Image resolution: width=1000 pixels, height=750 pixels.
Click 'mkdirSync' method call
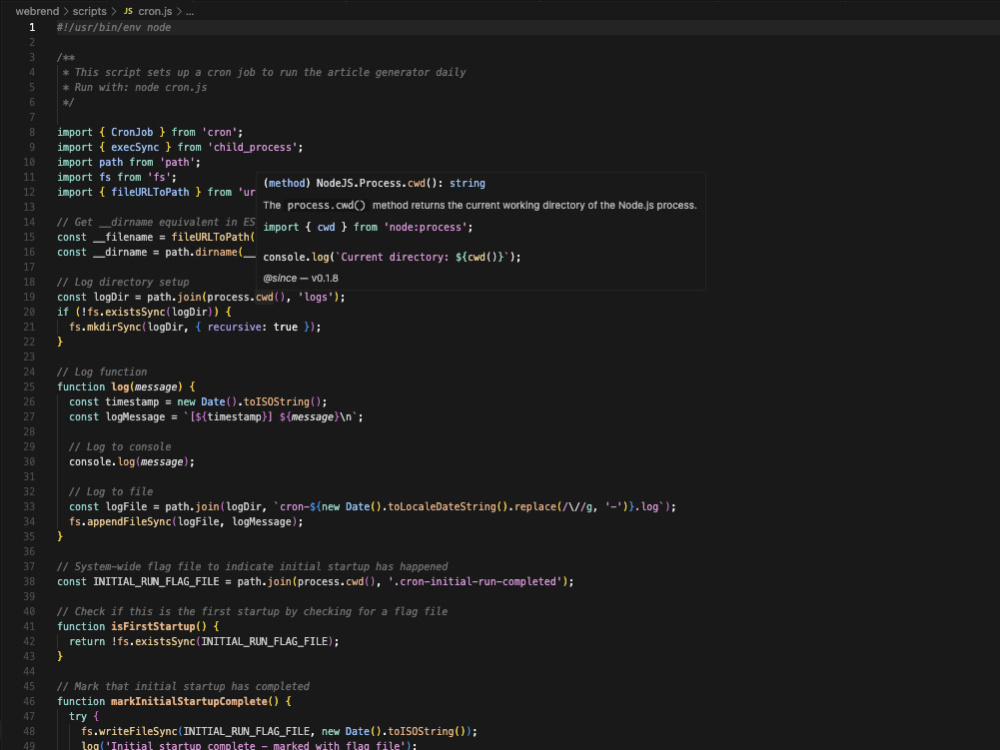tap(115, 327)
